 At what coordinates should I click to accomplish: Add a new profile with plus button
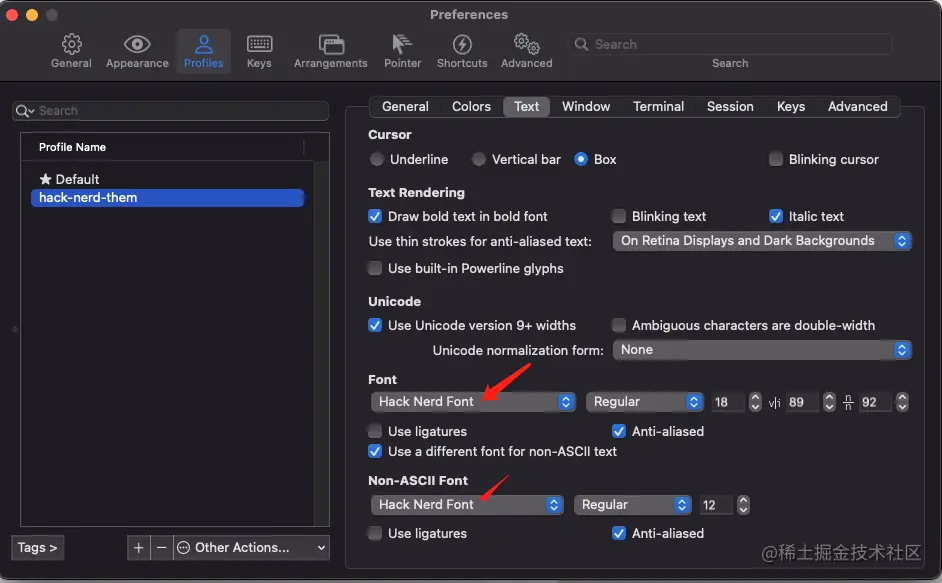click(138, 548)
